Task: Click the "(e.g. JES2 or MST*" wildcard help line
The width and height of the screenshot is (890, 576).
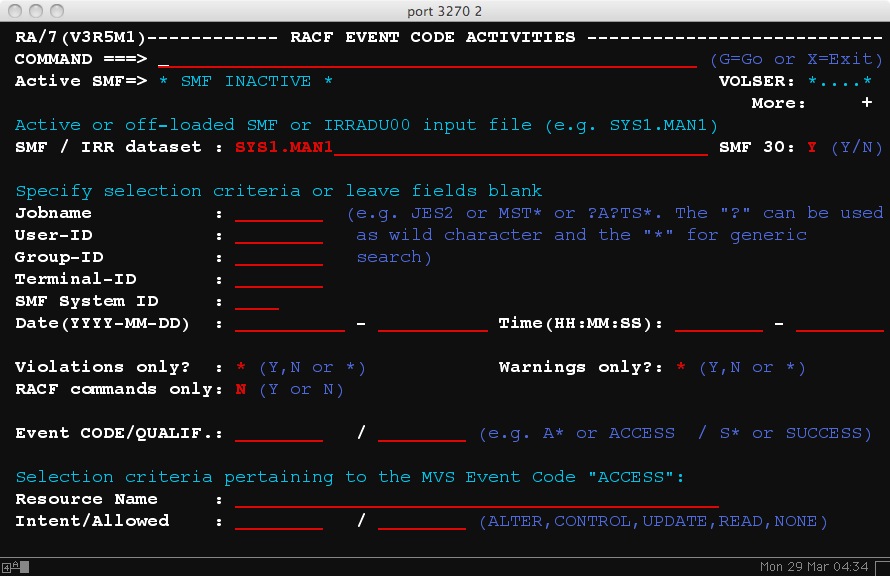Action: (615, 213)
